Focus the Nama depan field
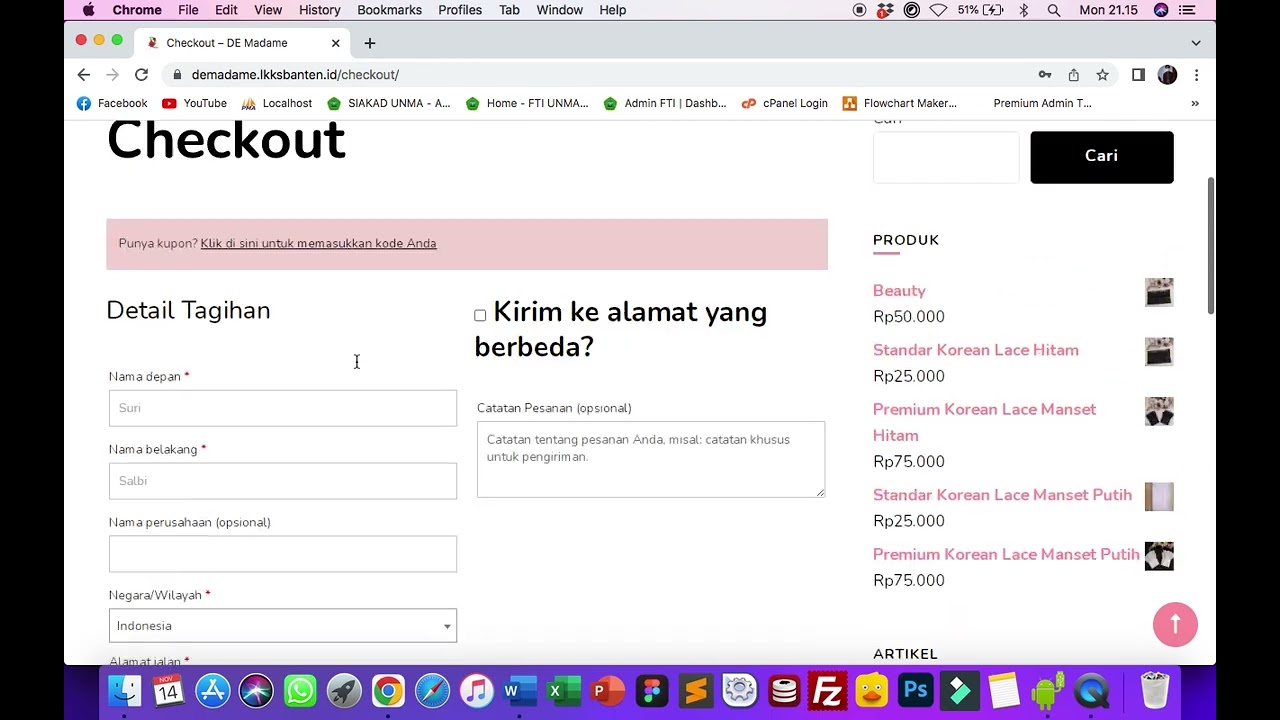The height and width of the screenshot is (720, 1280). click(x=283, y=408)
